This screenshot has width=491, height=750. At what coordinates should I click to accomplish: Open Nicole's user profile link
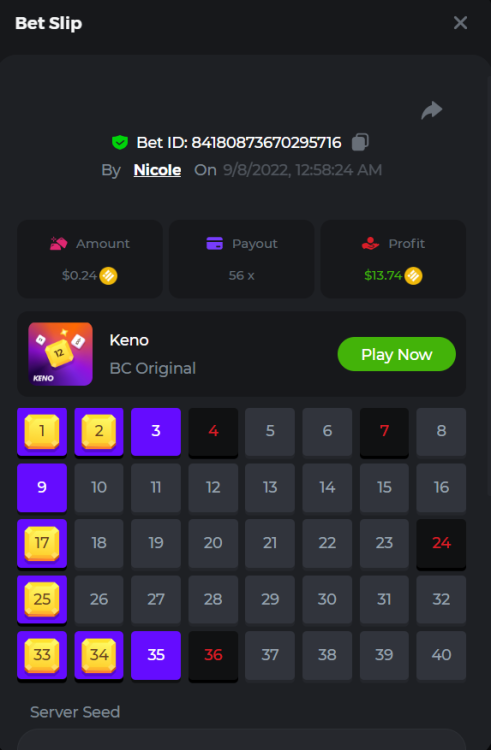pos(157,170)
